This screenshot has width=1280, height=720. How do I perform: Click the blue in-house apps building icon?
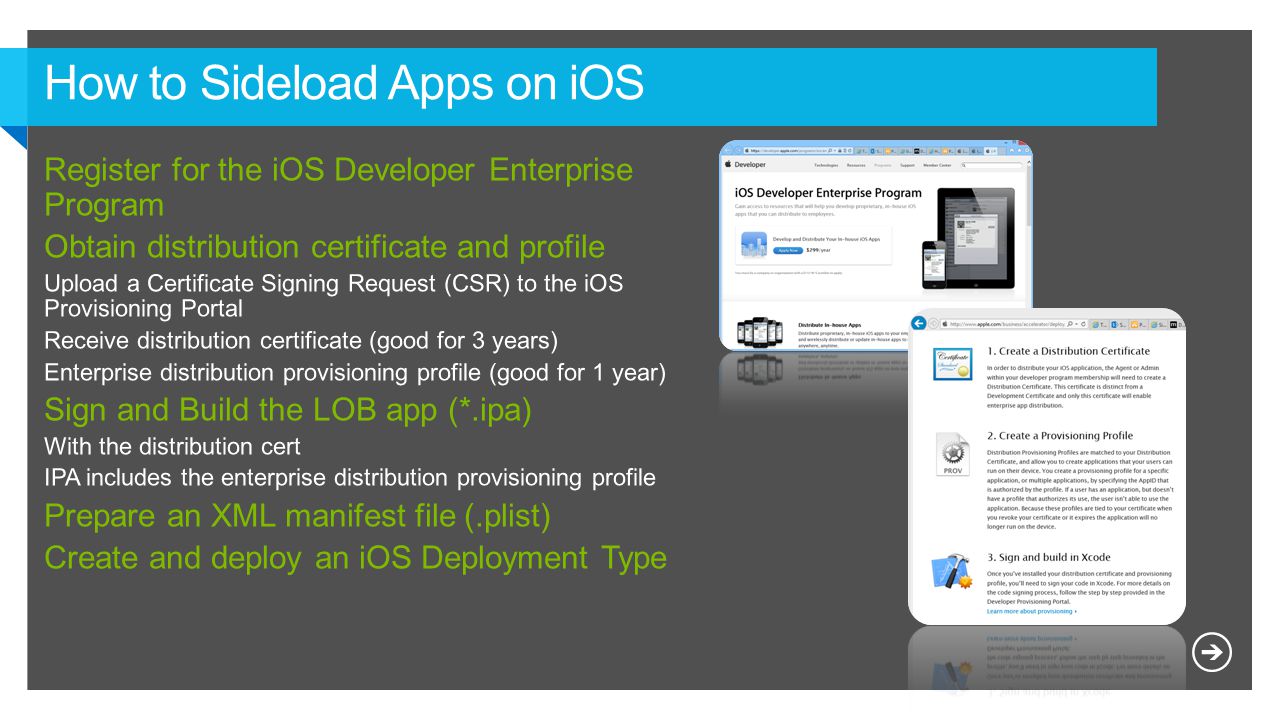point(754,244)
